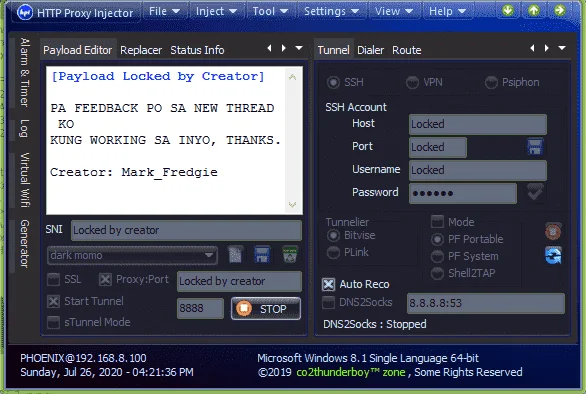This screenshot has width=586, height=394.
Task: Click the HTTP Proxy Injector logo icon
Action: [25, 12]
